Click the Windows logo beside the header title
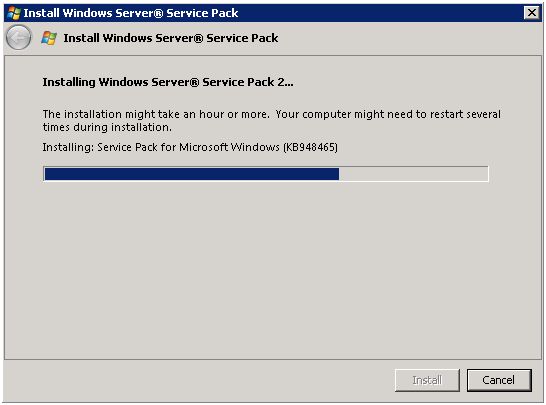Viewport: 546px width, 405px height. pos(49,38)
